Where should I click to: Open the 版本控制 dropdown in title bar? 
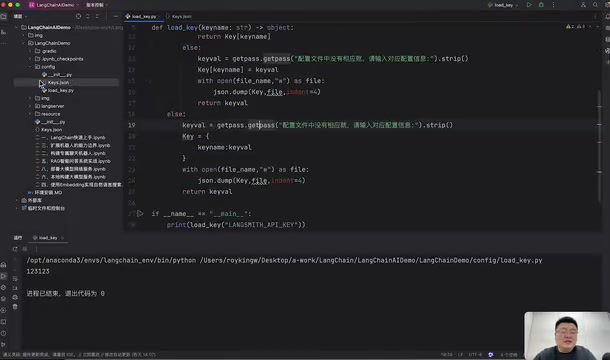(97, 5)
